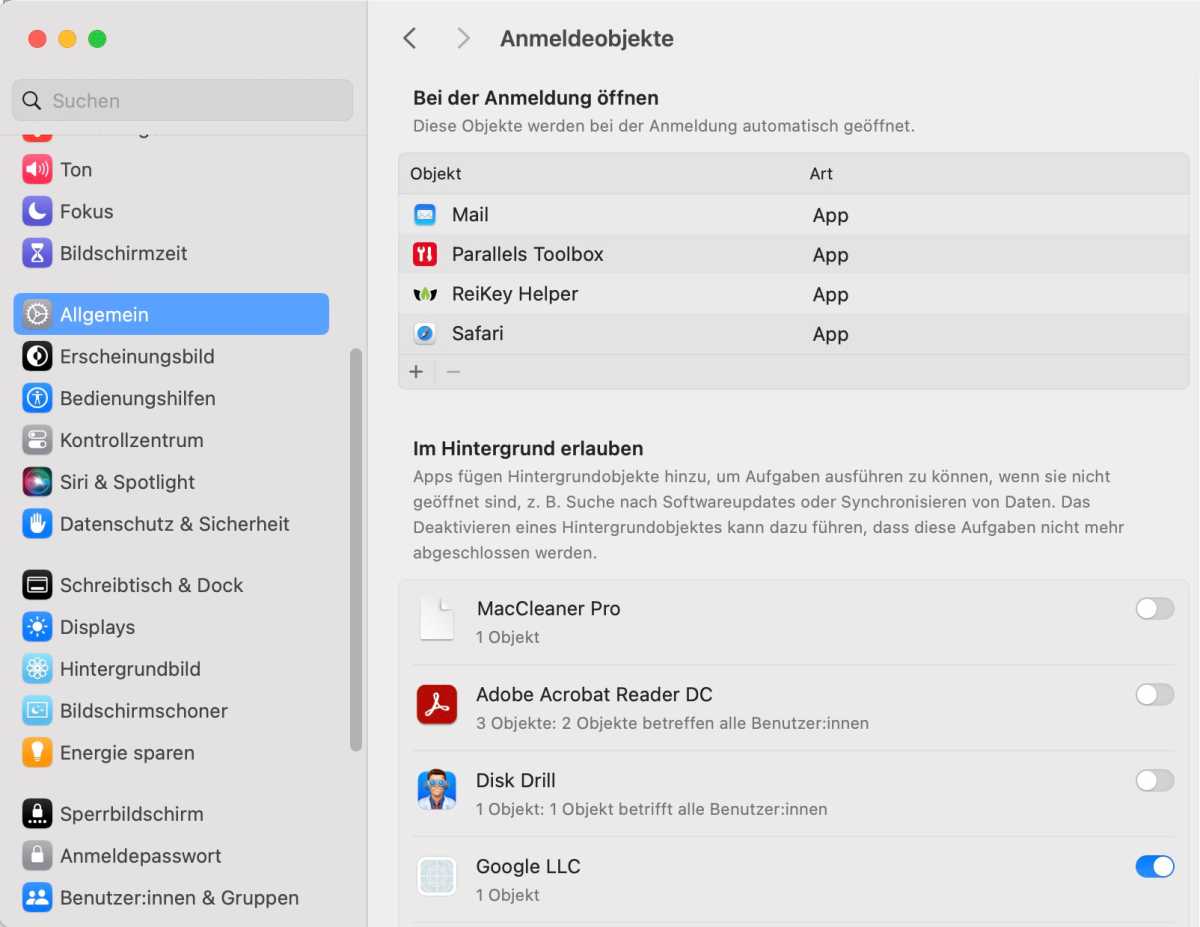Screen dimensions: 1200x927
Task: Click the Bildschirmzeit hourglass icon
Action: pos(37,253)
